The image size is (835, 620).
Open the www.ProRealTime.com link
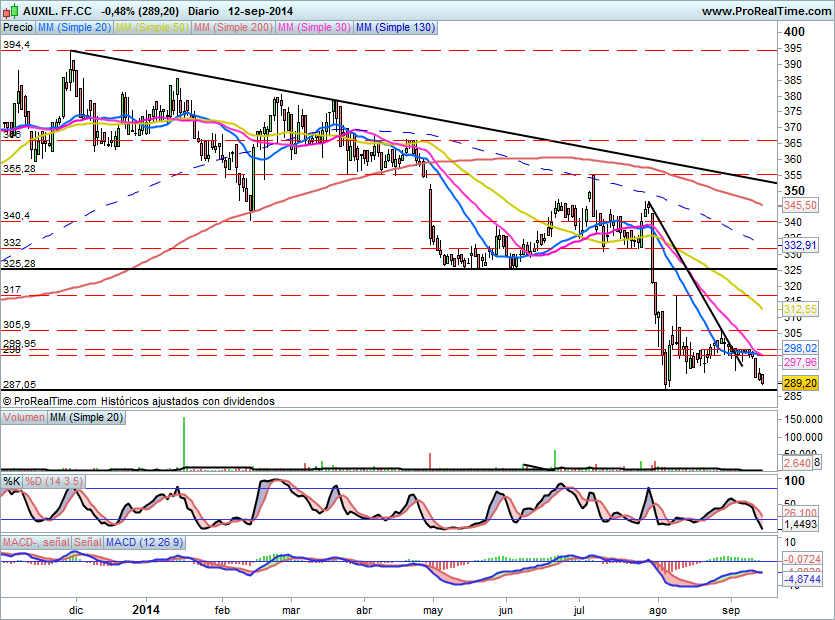[766, 11]
